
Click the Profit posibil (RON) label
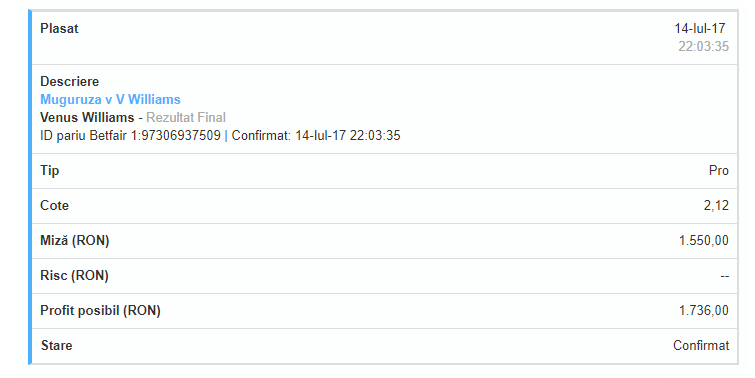100,311
